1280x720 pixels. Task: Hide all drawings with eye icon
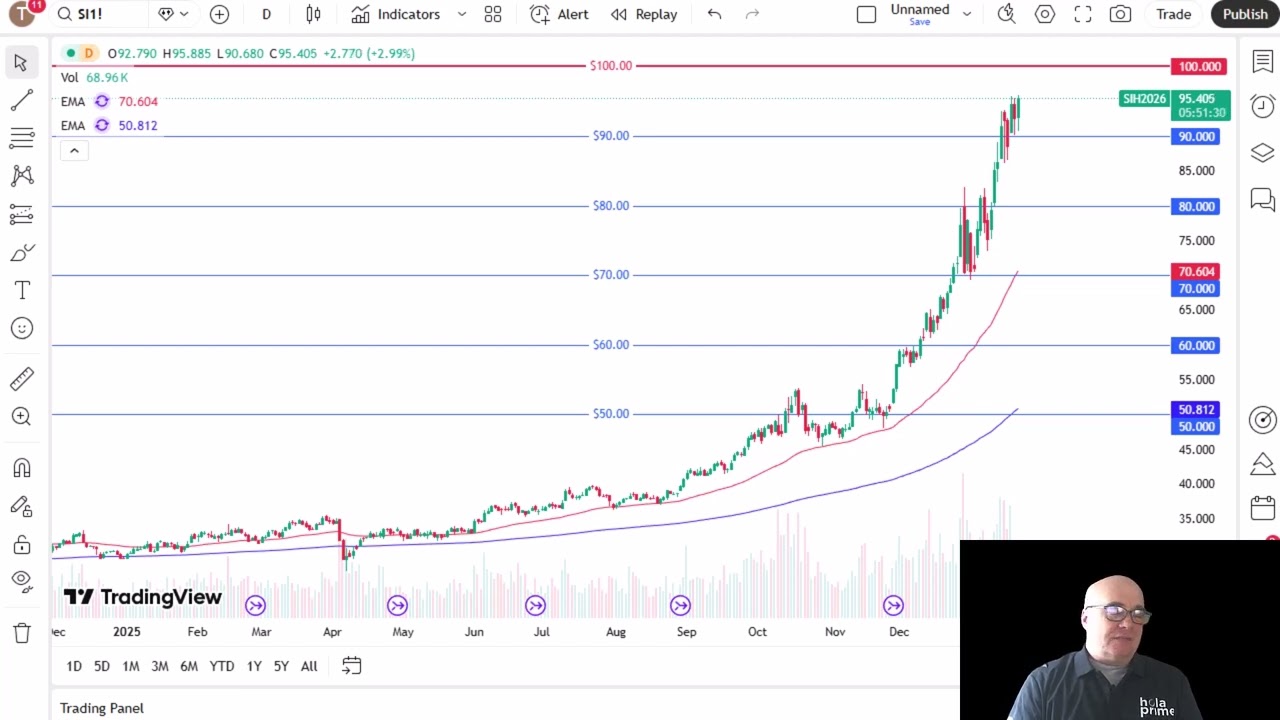(x=21, y=580)
